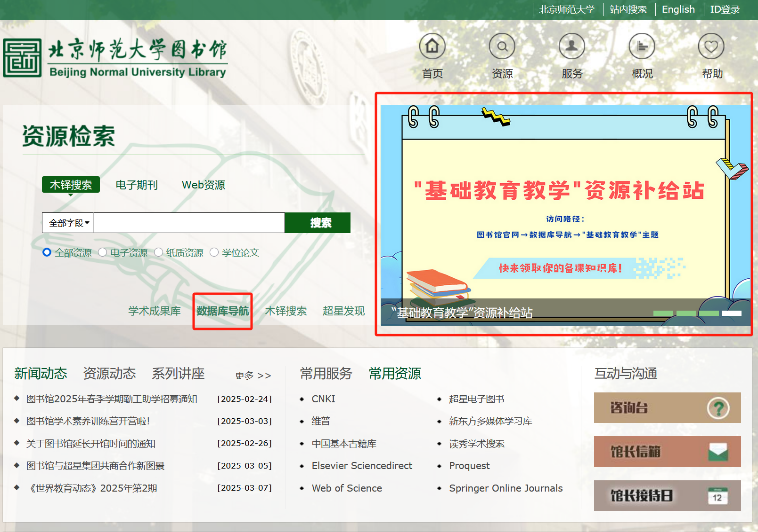Switch to the 资源动态 tab
Image resolution: width=758 pixels, height=532 pixels.
click(109, 373)
